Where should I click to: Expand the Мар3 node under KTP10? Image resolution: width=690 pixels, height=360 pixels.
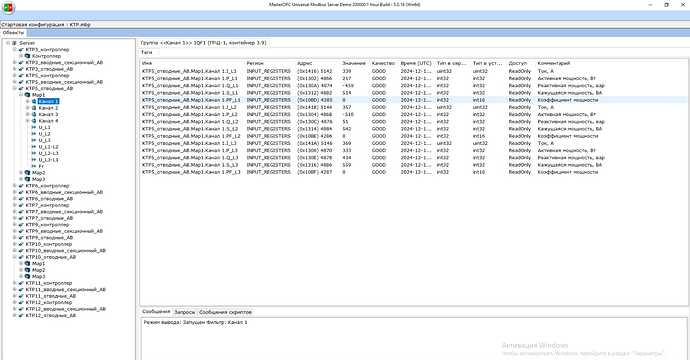pyautogui.click(x=21, y=276)
